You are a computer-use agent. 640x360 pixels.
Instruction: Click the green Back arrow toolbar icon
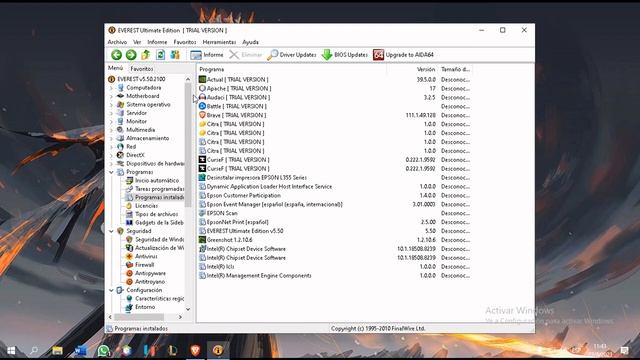click(x=116, y=55)
